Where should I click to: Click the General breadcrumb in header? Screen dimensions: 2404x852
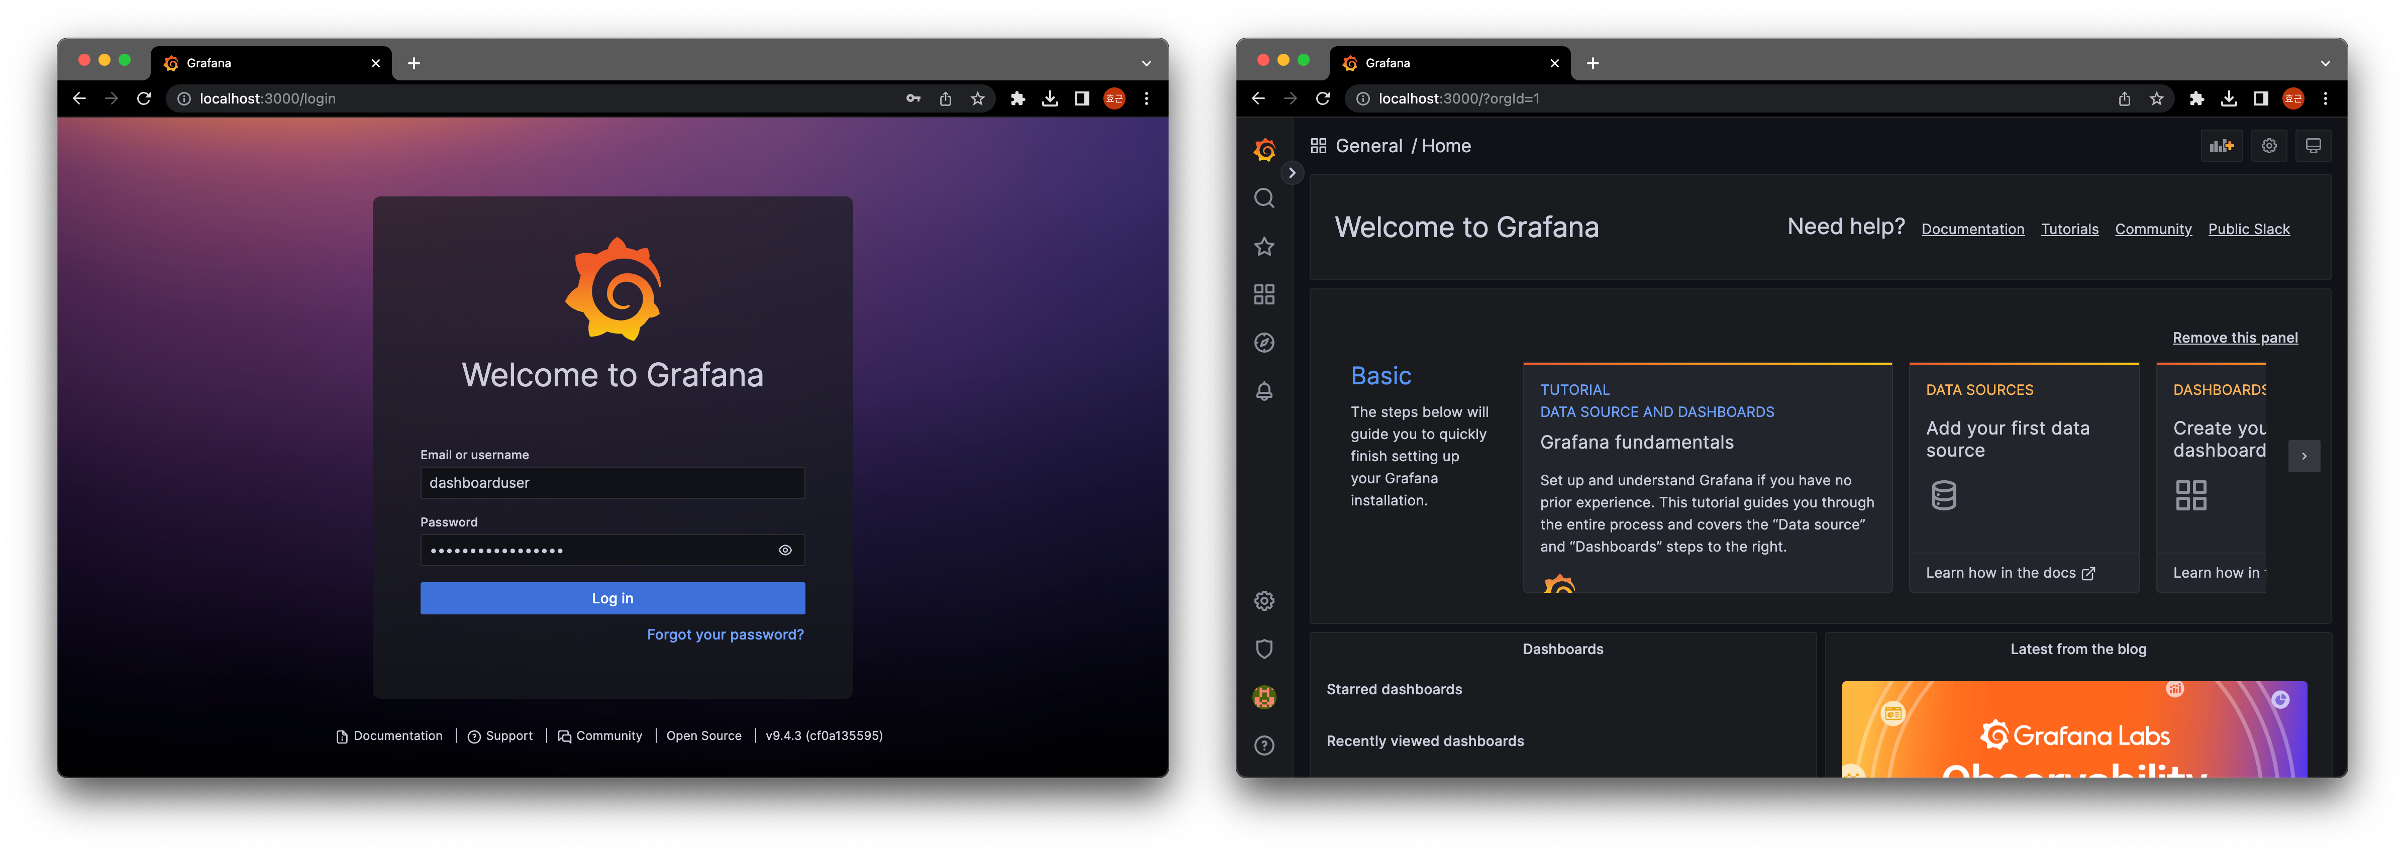tap(1369, 146)
